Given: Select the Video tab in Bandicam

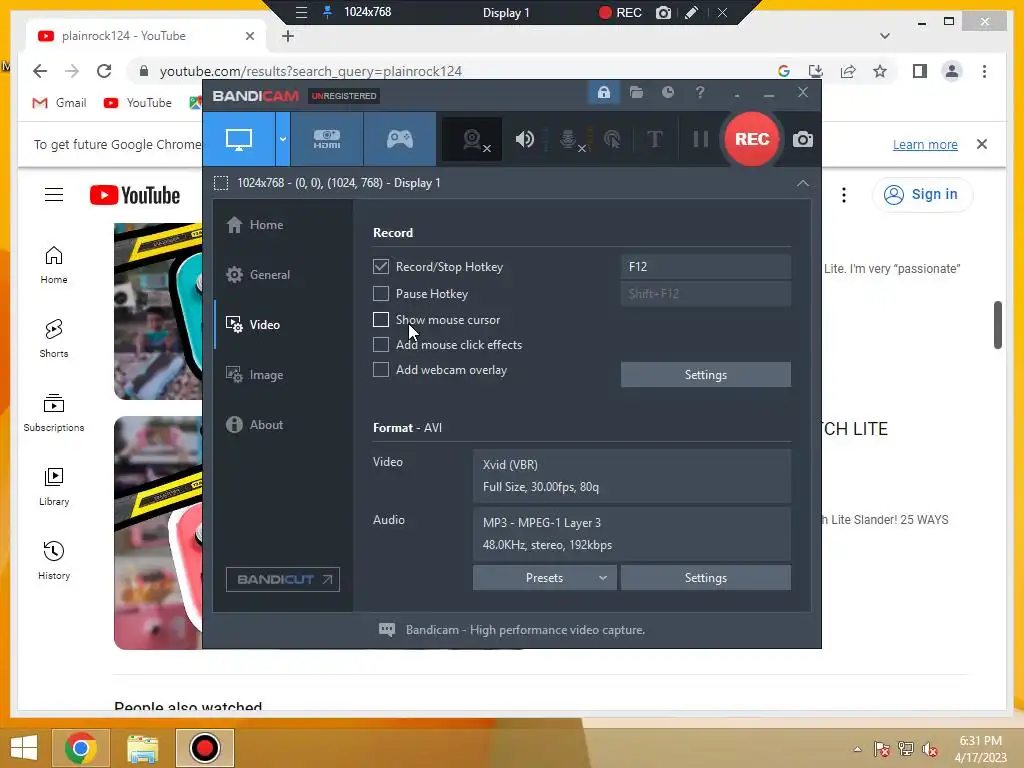Looking at the screenshot, I should pos(253,325).
